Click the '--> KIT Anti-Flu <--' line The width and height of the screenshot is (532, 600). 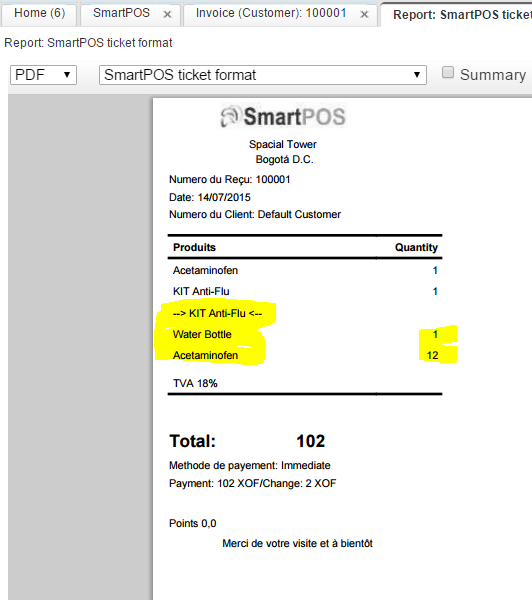(x=217, y=313)
